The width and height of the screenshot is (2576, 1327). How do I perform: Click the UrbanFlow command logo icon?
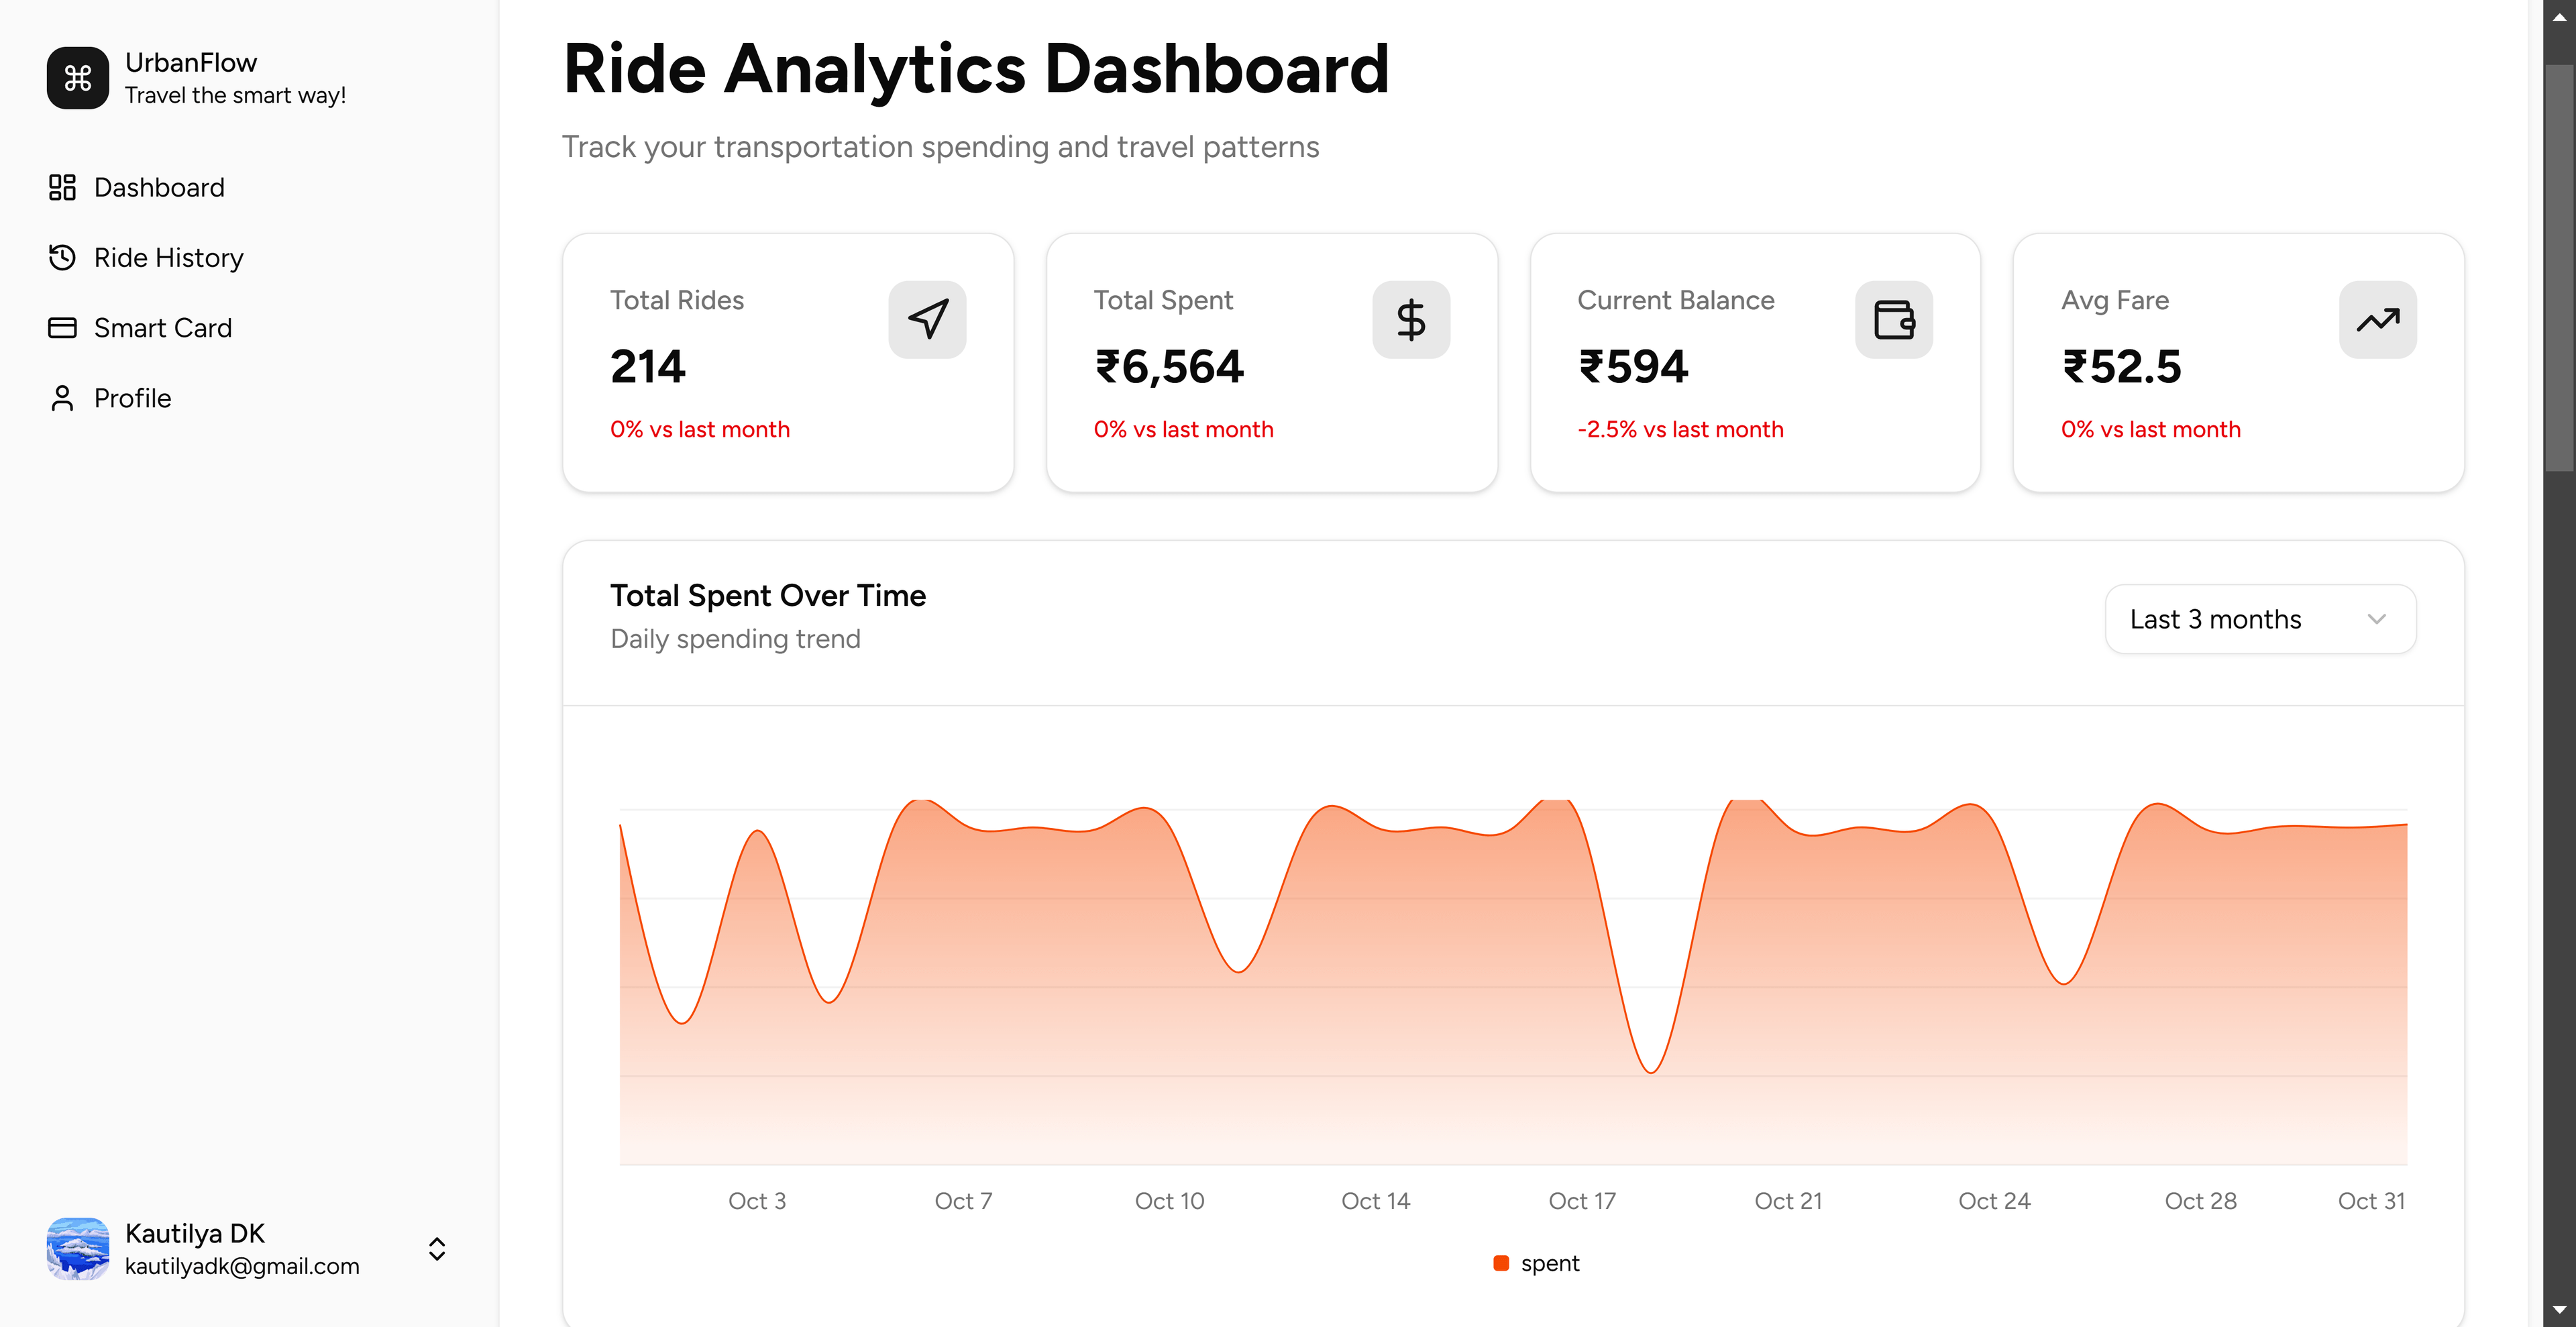point(77,77)
